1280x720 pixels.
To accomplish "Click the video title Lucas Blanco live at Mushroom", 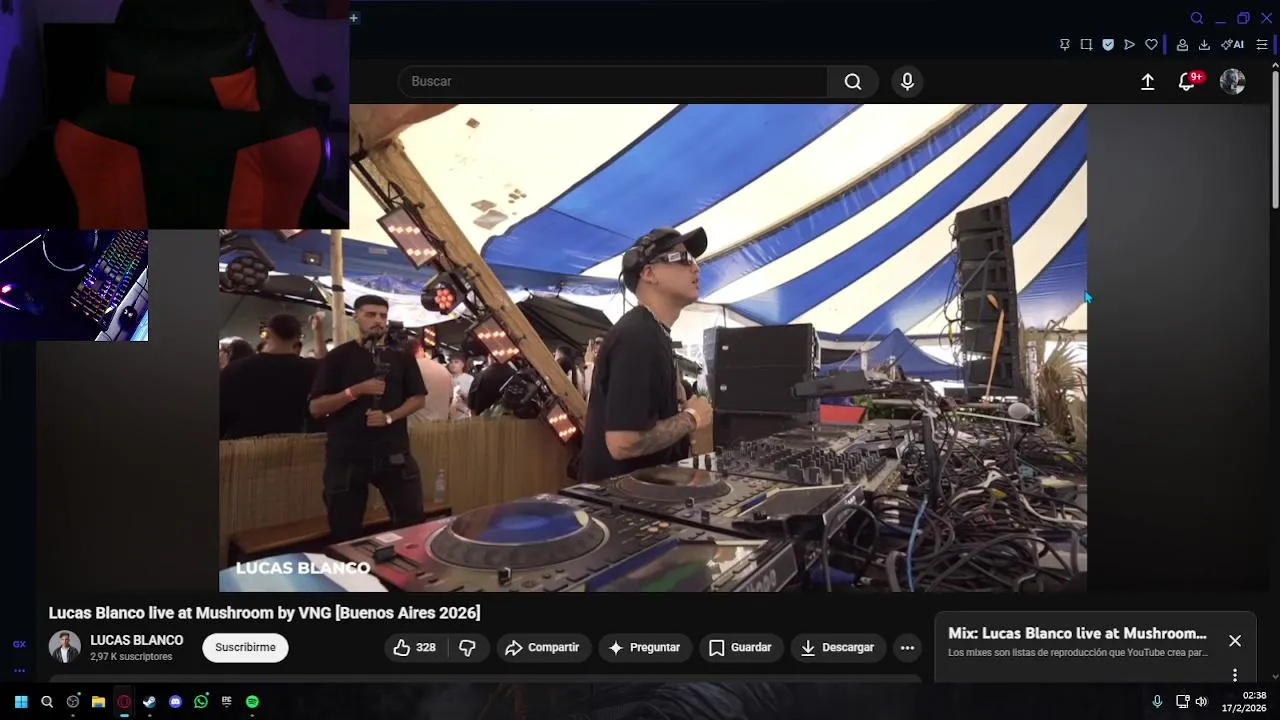I will point(264,613).
